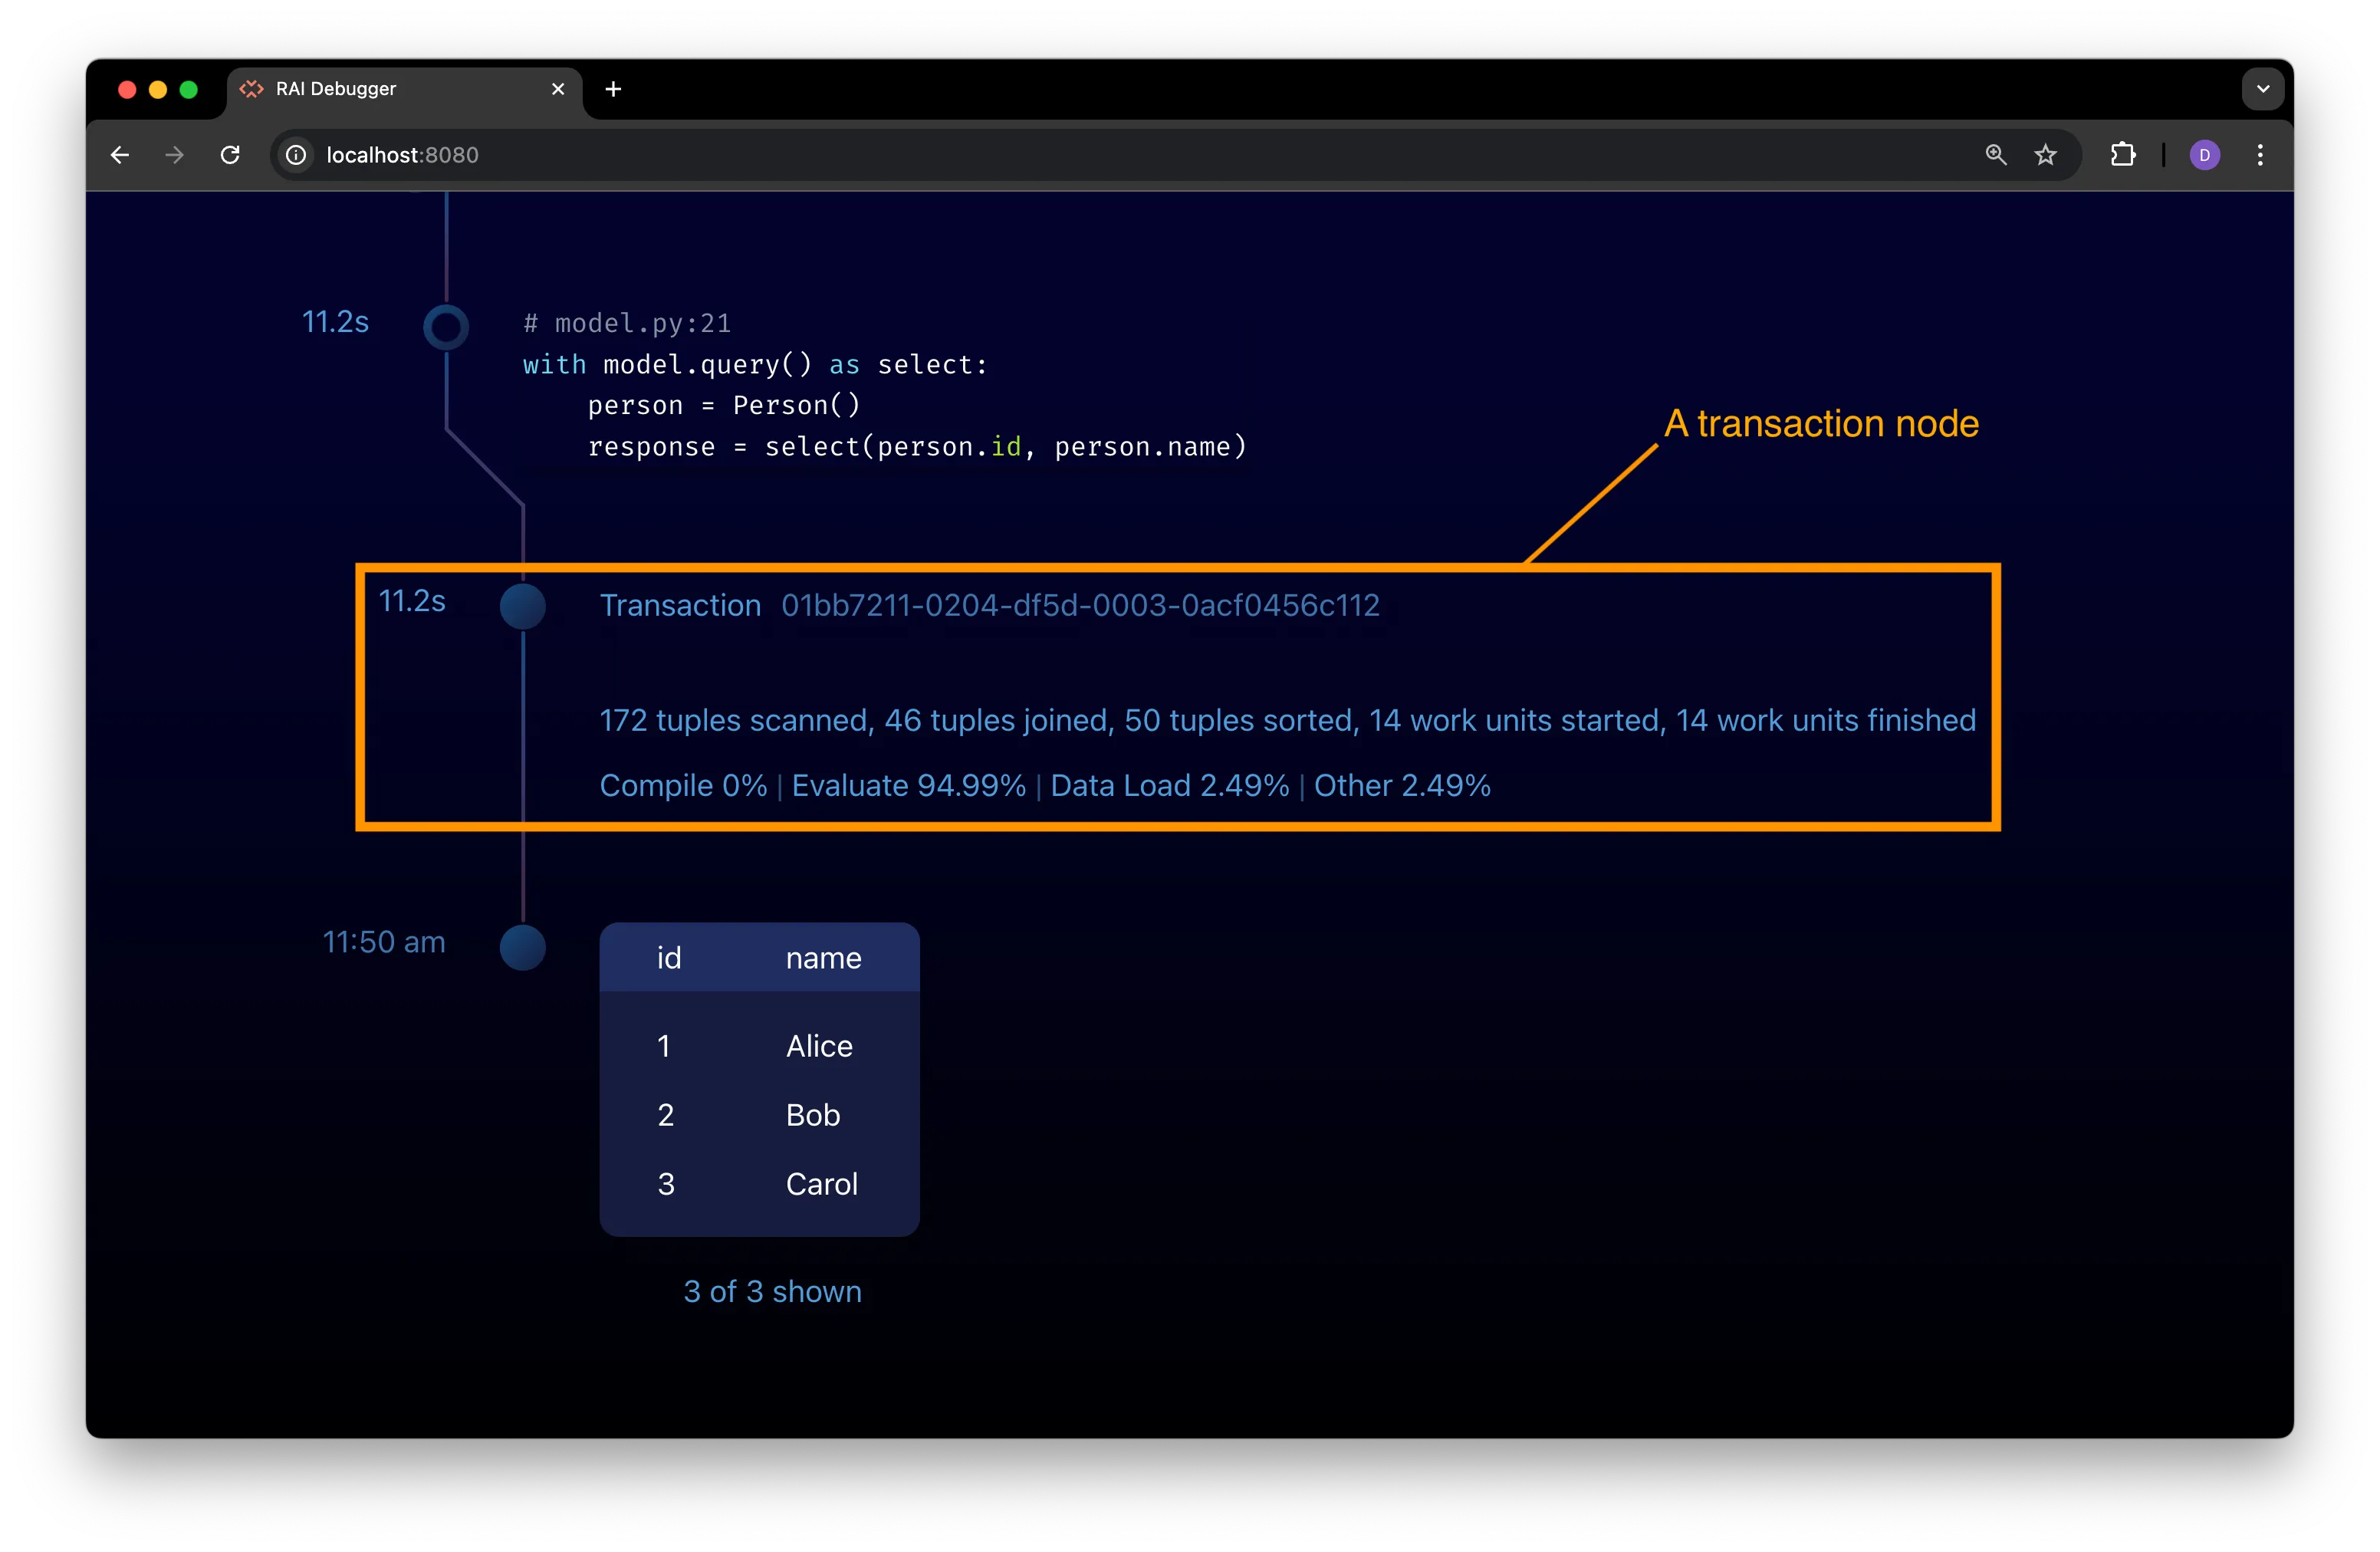Click the 'Alice' cell
Screen dimensions: 2380x1552
(819, 1046)
